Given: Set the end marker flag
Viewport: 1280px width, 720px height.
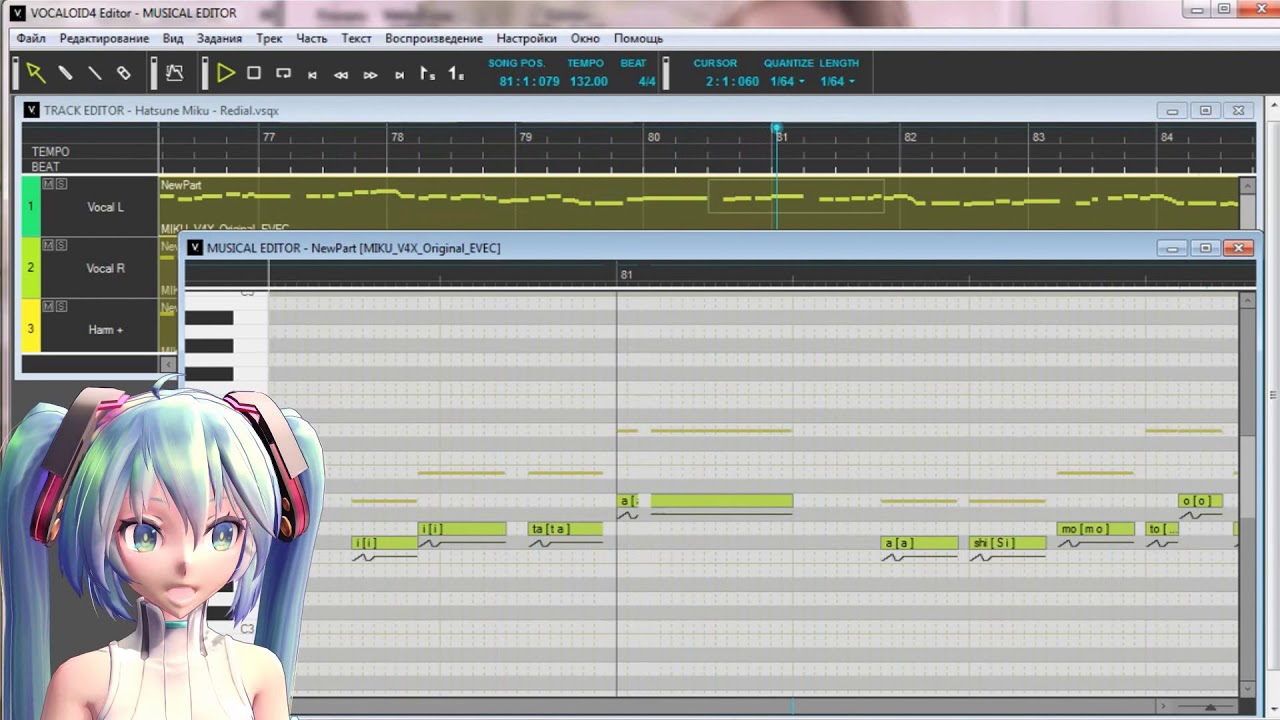Looking at the screenshot, I should (456, 73).
